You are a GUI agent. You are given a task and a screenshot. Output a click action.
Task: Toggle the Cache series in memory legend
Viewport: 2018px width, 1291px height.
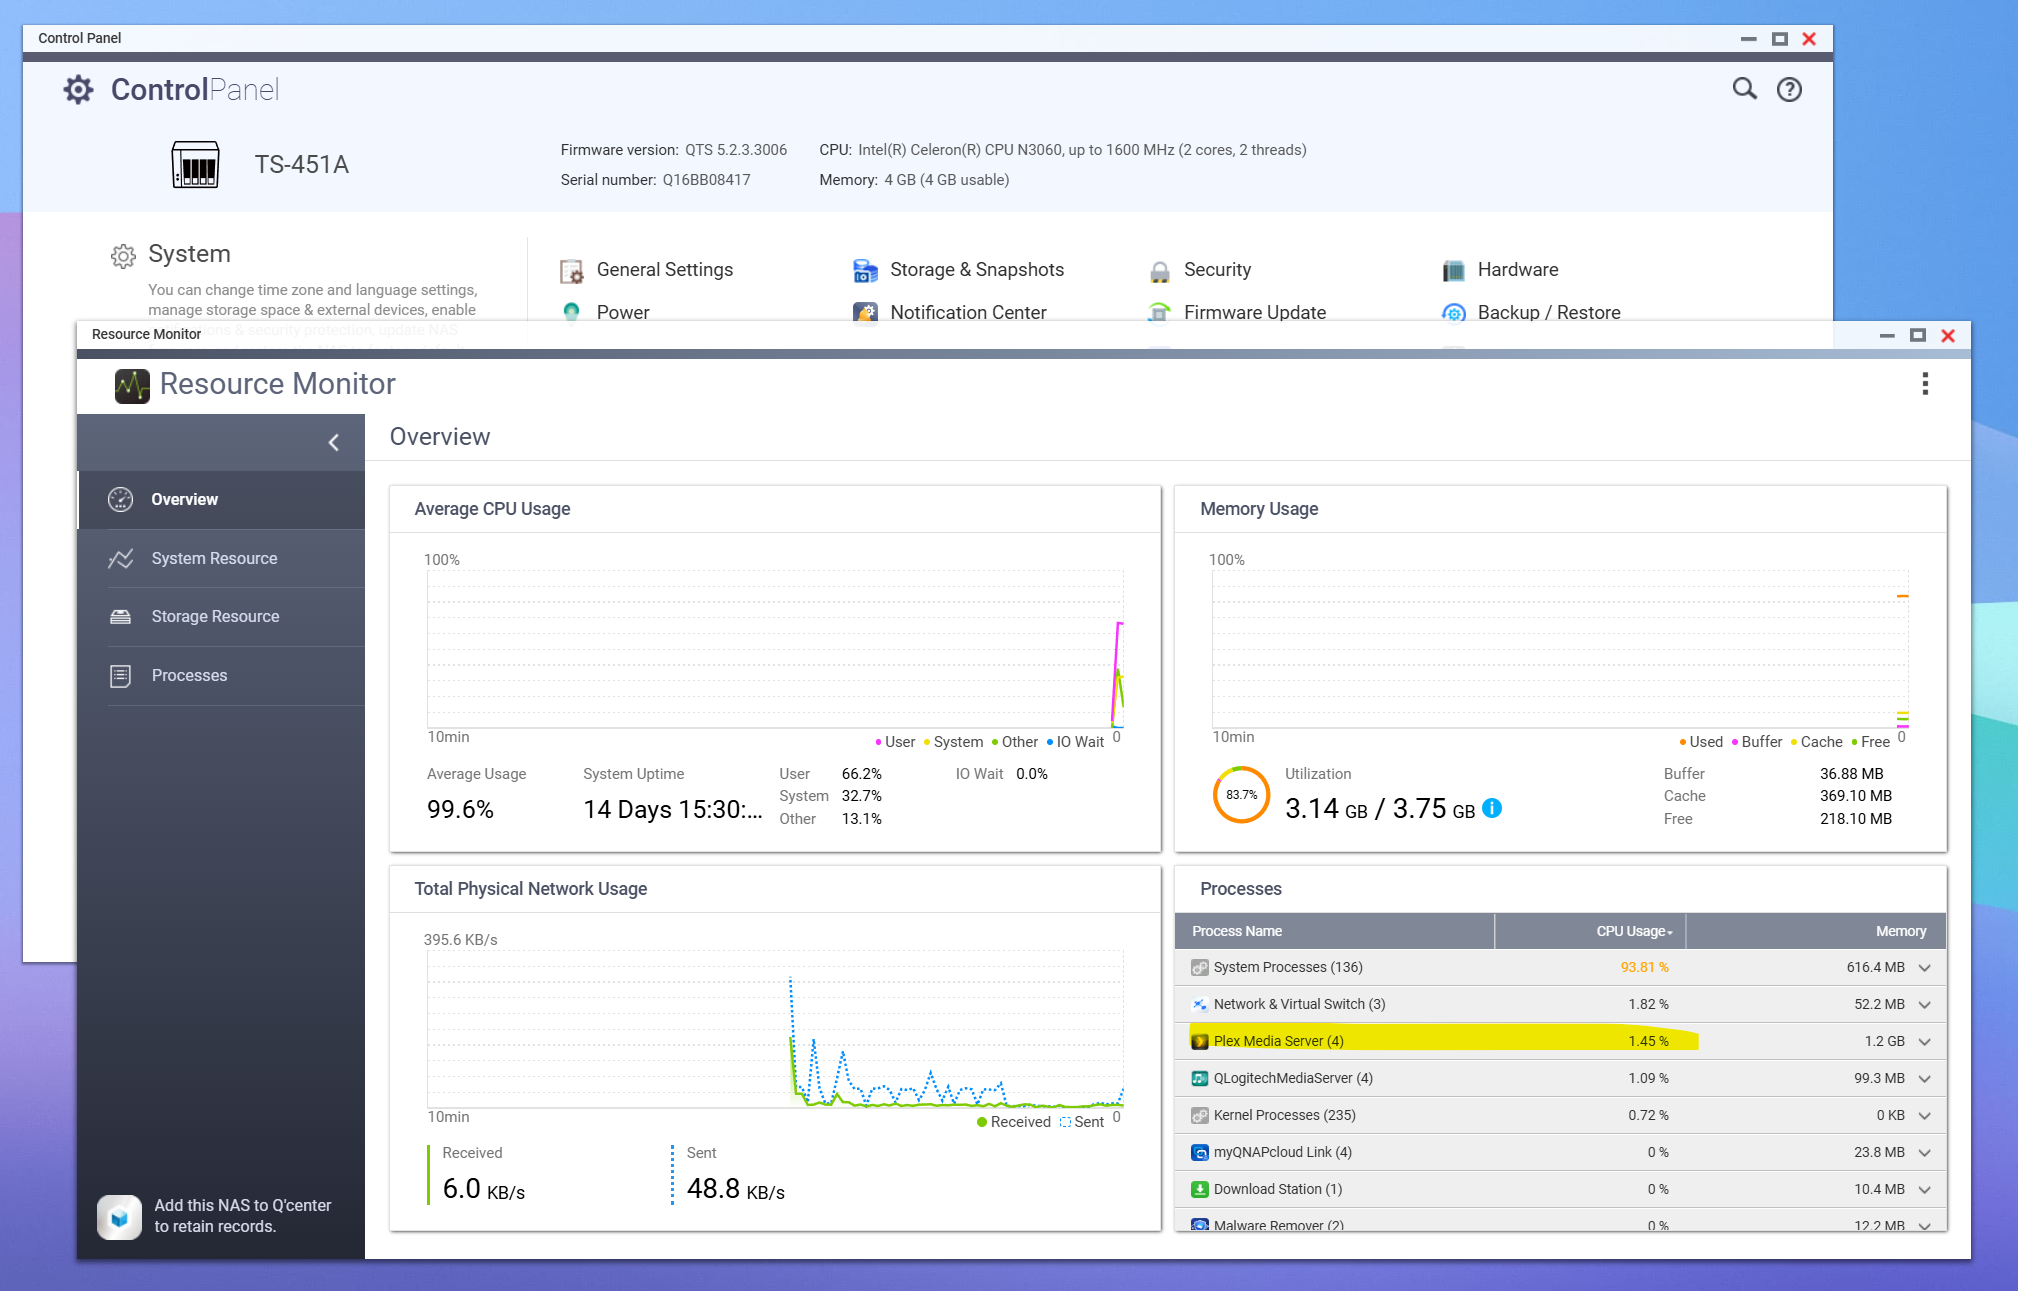(x=1816, y=742)
